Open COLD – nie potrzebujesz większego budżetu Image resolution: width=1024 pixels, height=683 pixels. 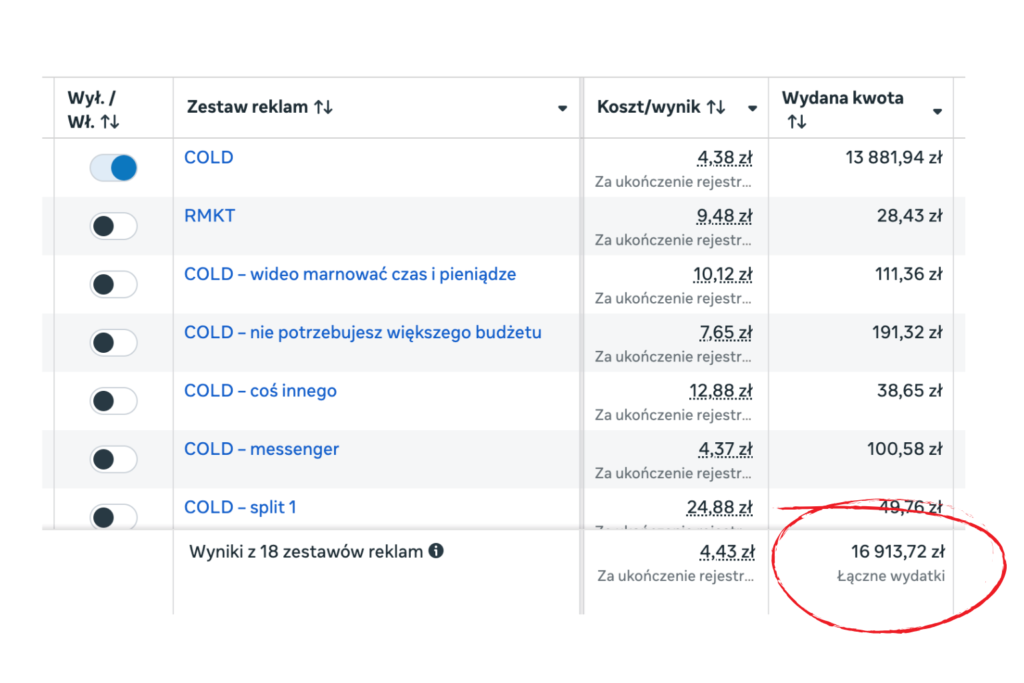click(362, 332)
